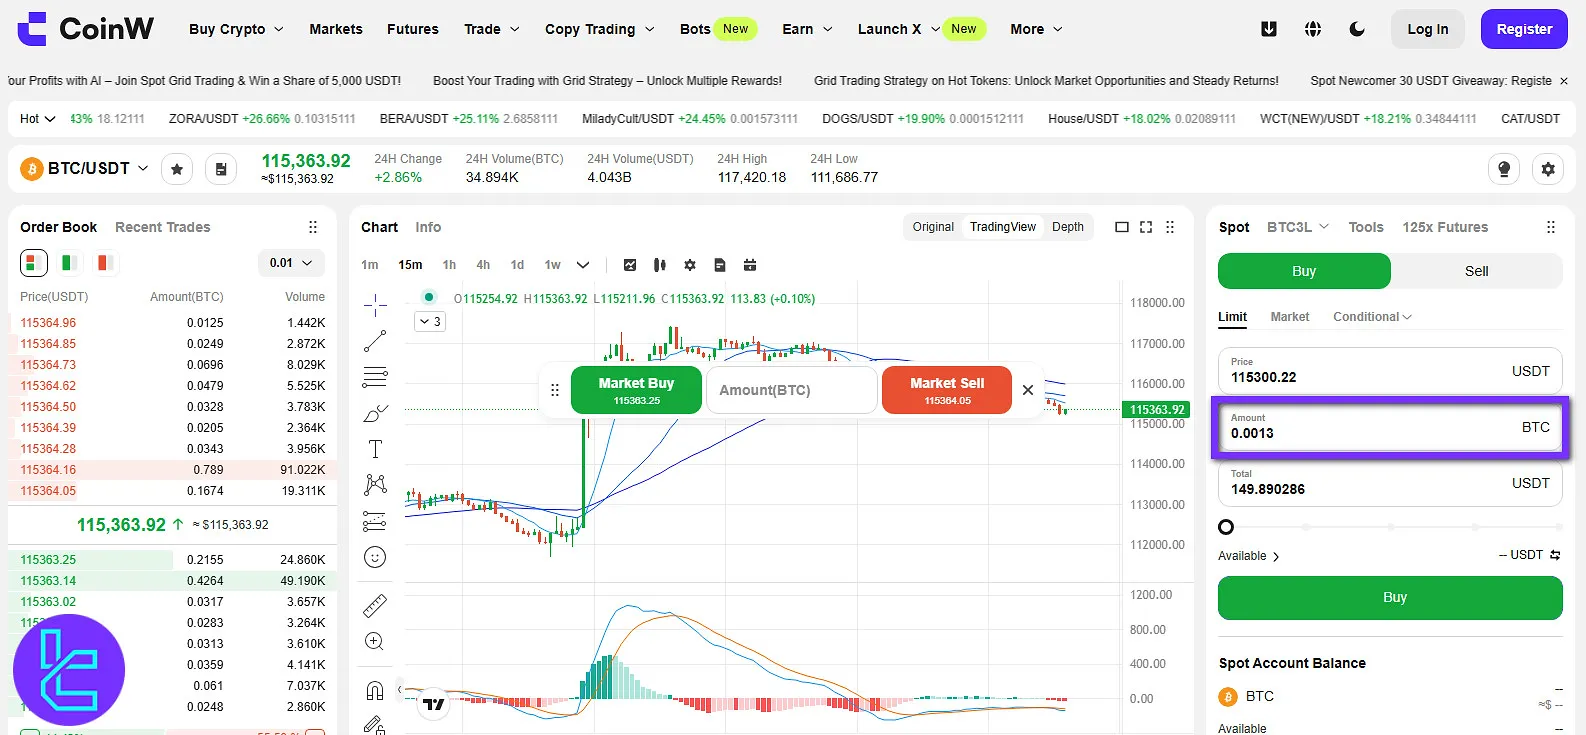Viewport: 1586px width, 735px height.
Task: Switch to Recent Trades tab
Action: click(163, 227)
